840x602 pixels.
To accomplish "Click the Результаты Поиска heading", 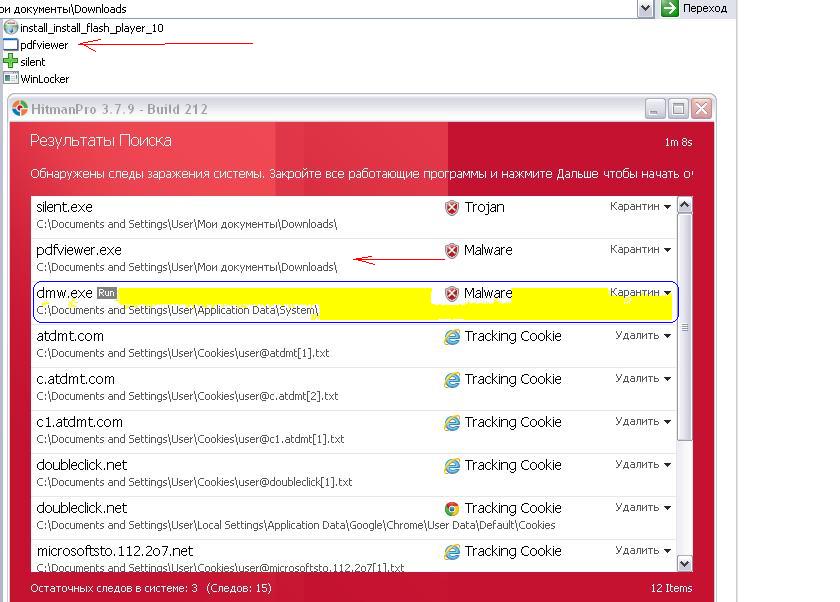I will 101,140.
